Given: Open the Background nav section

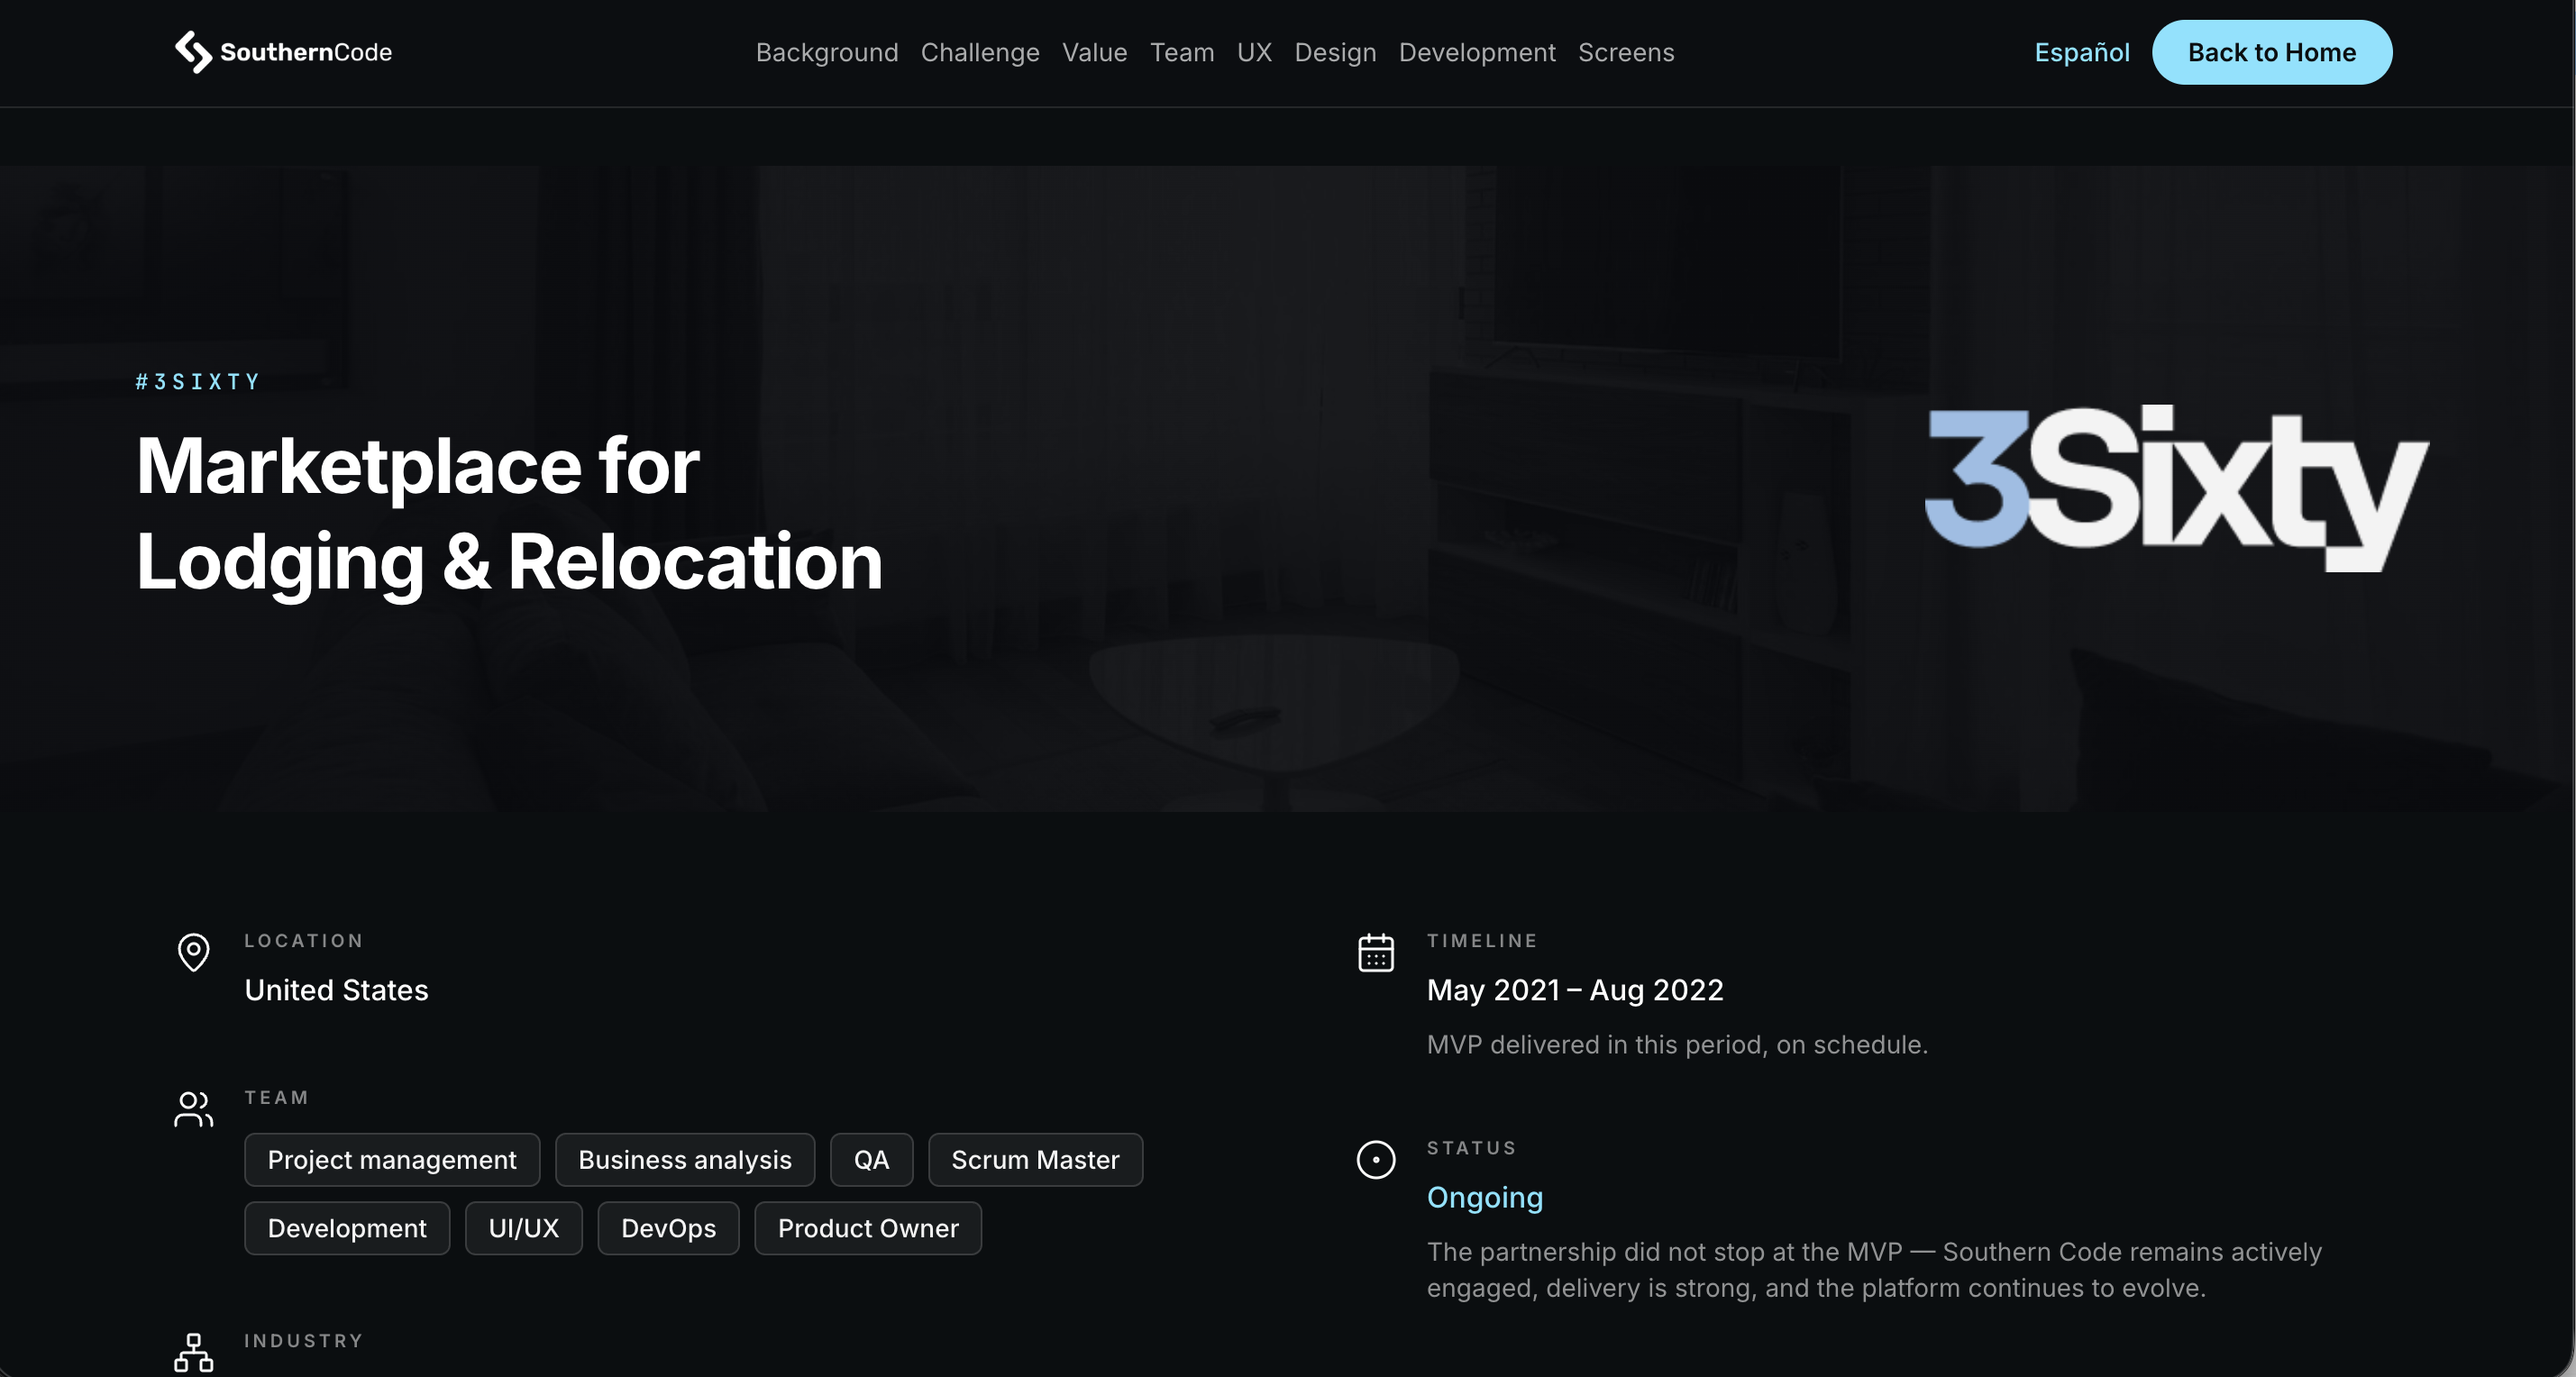Looking at the screenshot, I should click(x=827, y=52).
